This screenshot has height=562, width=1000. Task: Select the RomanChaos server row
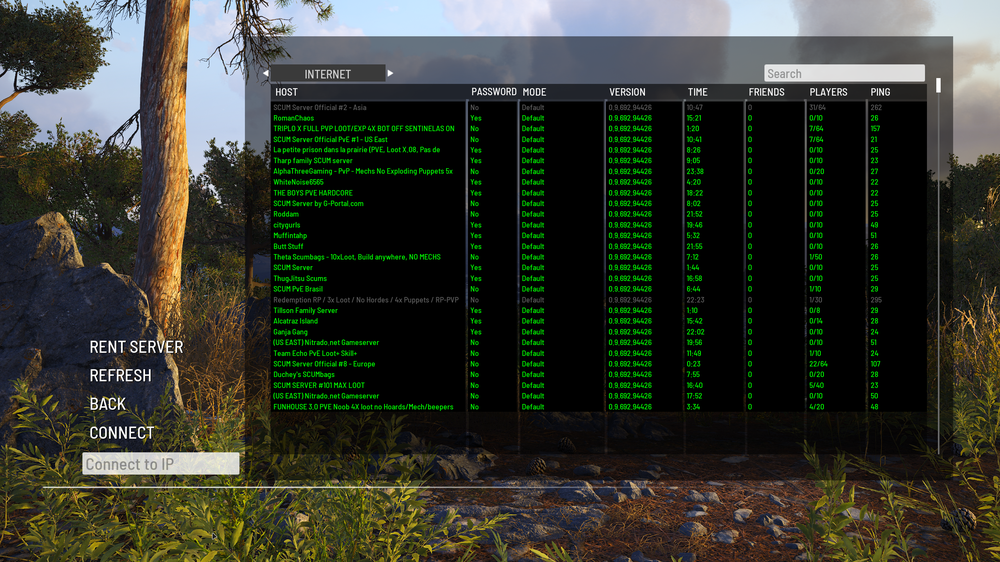[x=598, y=118]
